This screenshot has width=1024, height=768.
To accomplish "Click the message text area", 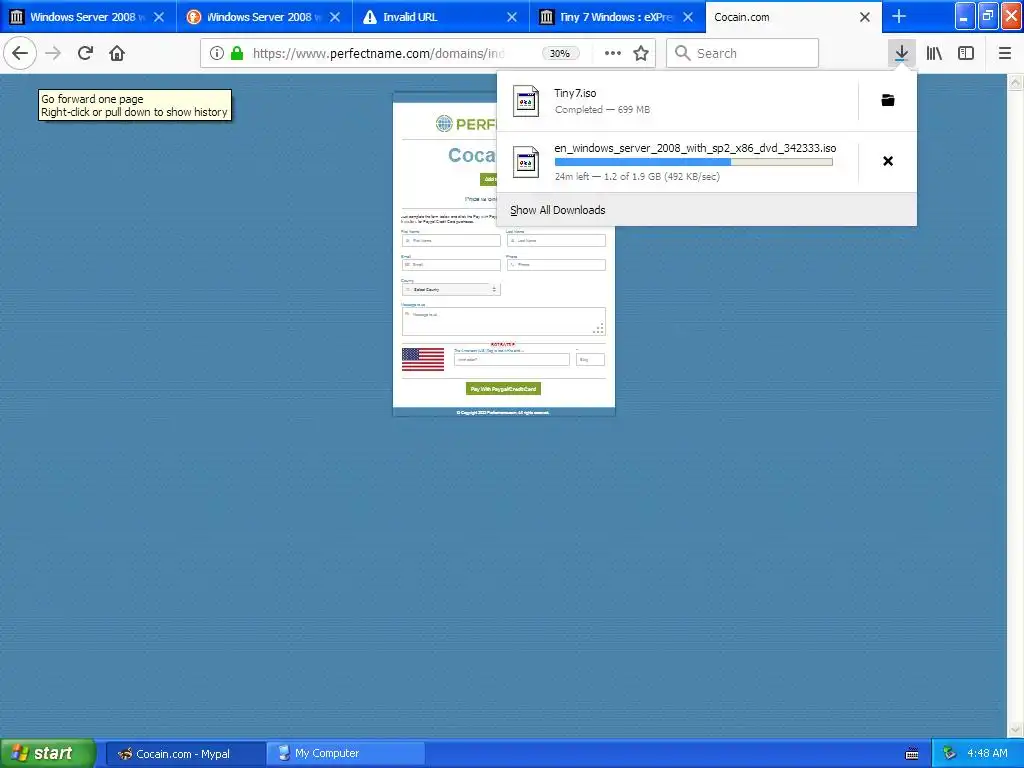I will point(504,321).
